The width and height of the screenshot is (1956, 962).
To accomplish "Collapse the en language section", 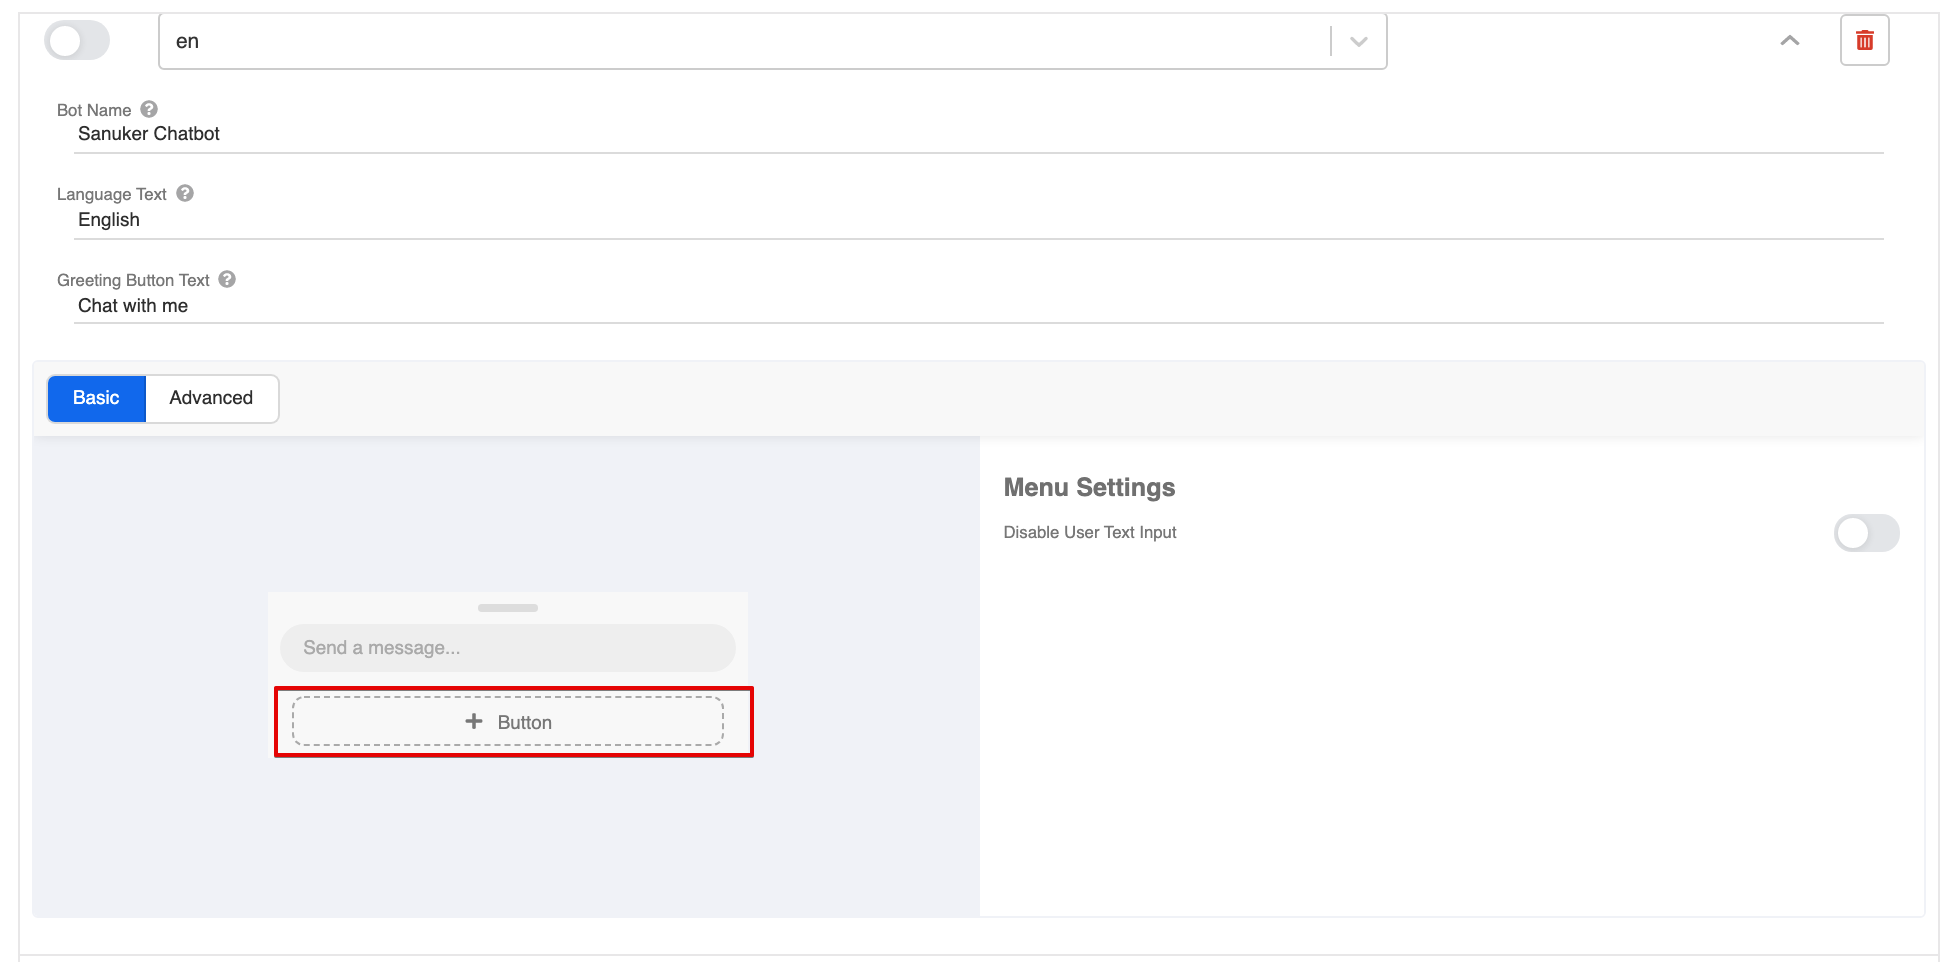I will tap(1789, 40).
